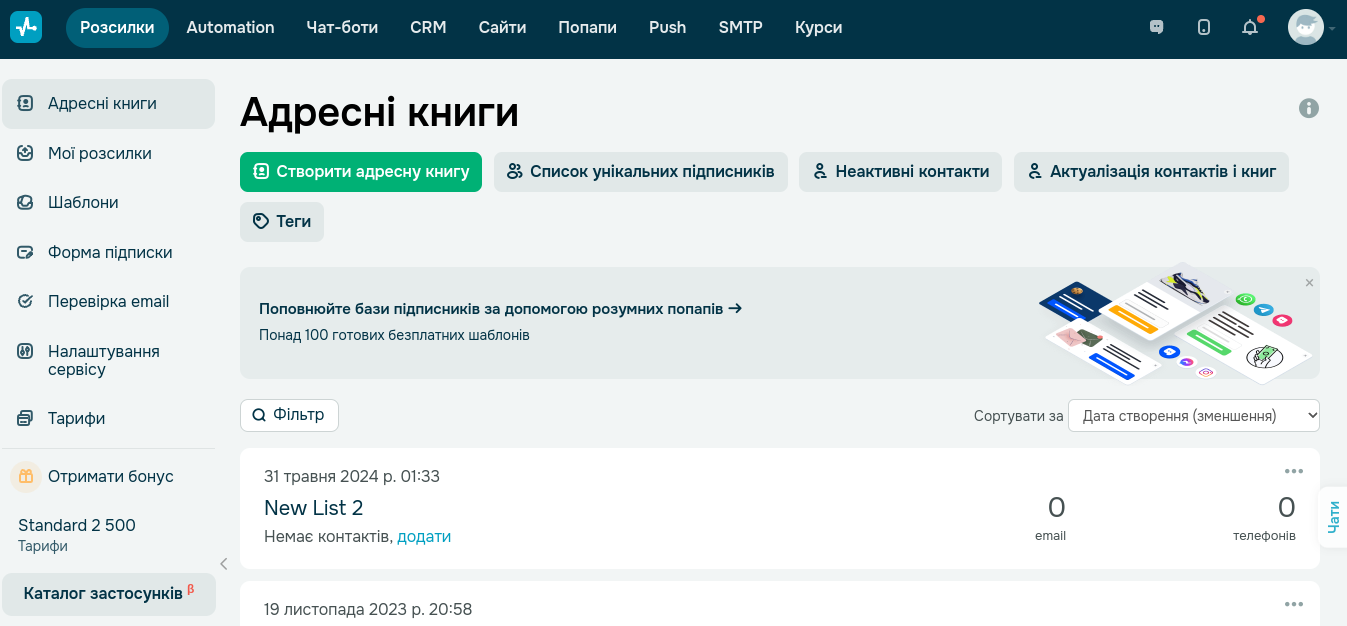Click the mobile app icon in the header
Viewport: 1347px width, 626px height.
click(x=1203, y=27)
